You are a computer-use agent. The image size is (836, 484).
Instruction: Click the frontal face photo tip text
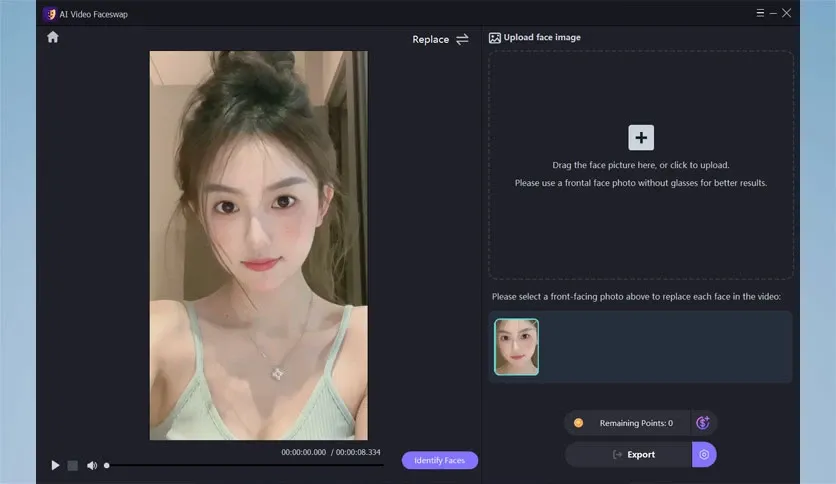(x=640, y=183)
